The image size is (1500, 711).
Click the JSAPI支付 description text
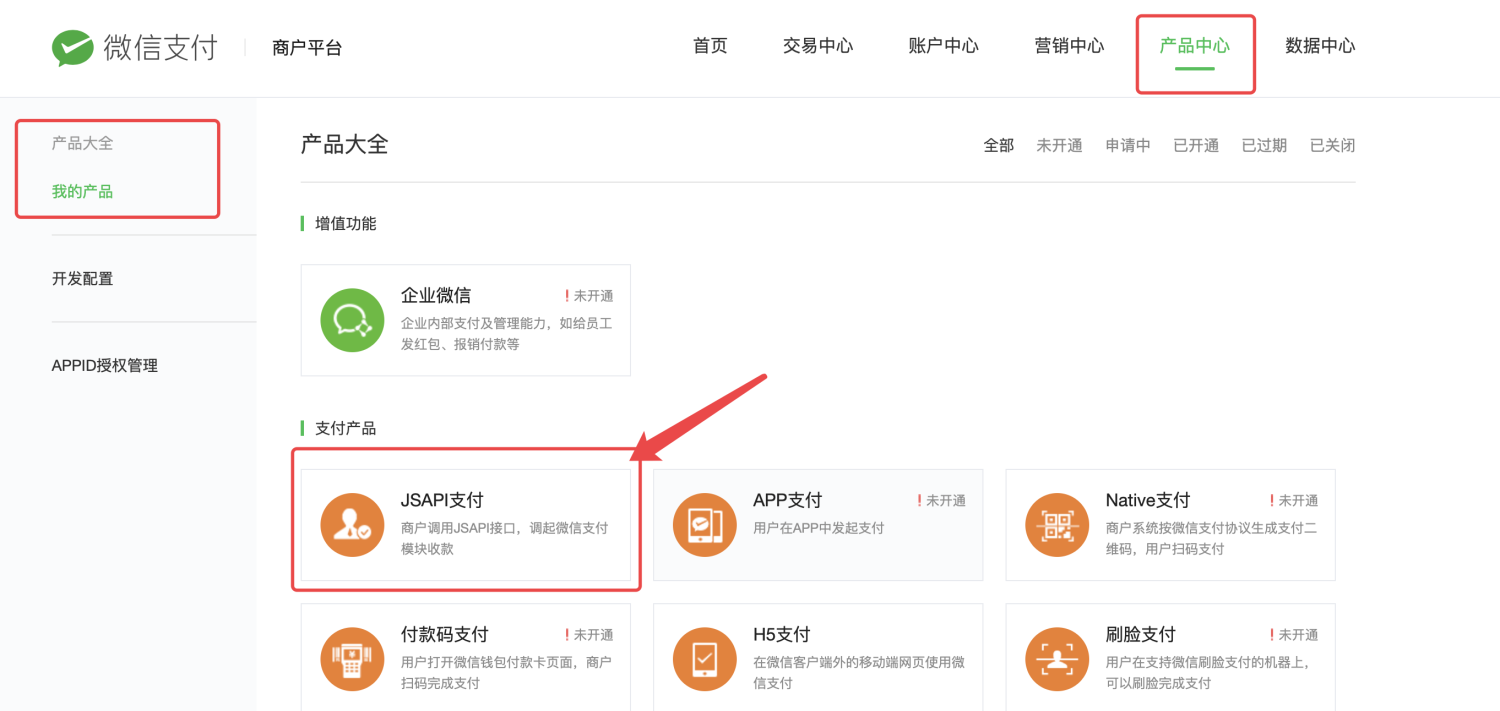point(505,538)
